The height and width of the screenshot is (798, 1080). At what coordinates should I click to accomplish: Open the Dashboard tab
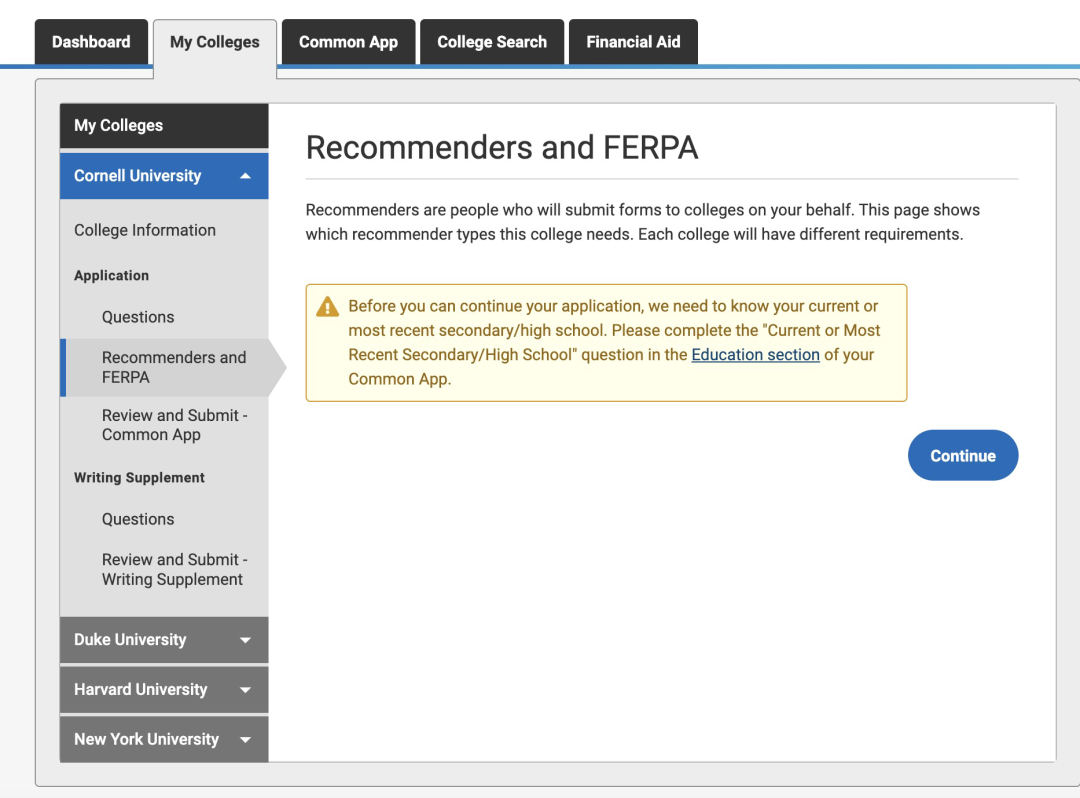click(x=91, y=42)
